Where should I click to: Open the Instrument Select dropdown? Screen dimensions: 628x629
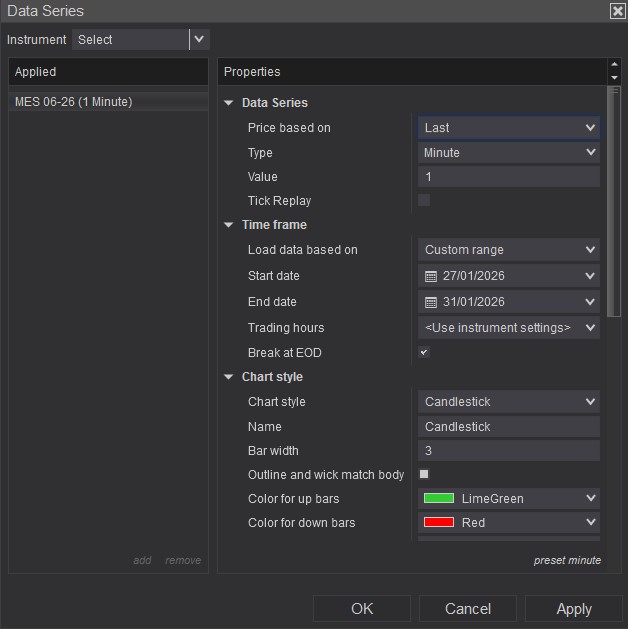click(199, 39)
